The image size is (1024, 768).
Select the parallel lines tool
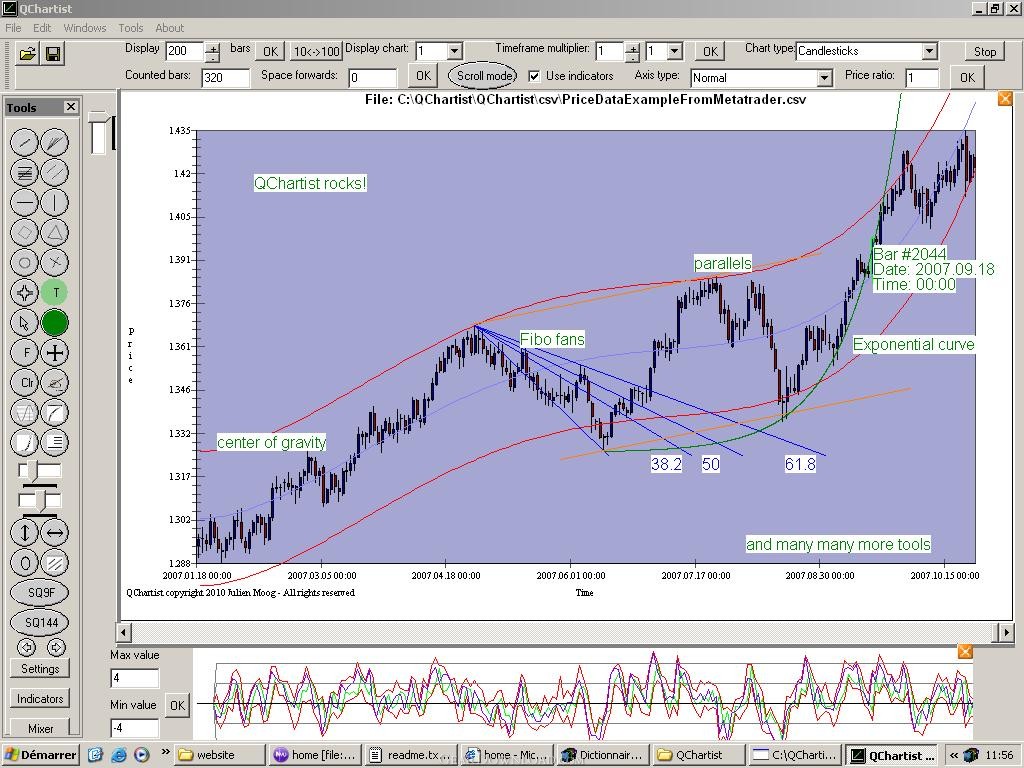click(55, 172)
